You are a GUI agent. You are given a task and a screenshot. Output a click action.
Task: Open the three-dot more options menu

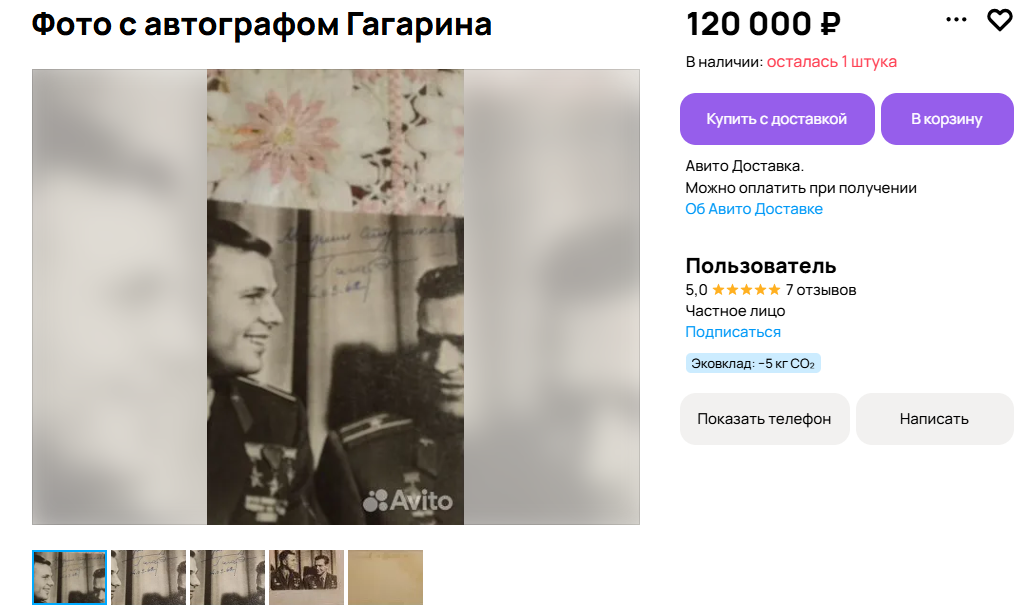pos(956,20)
